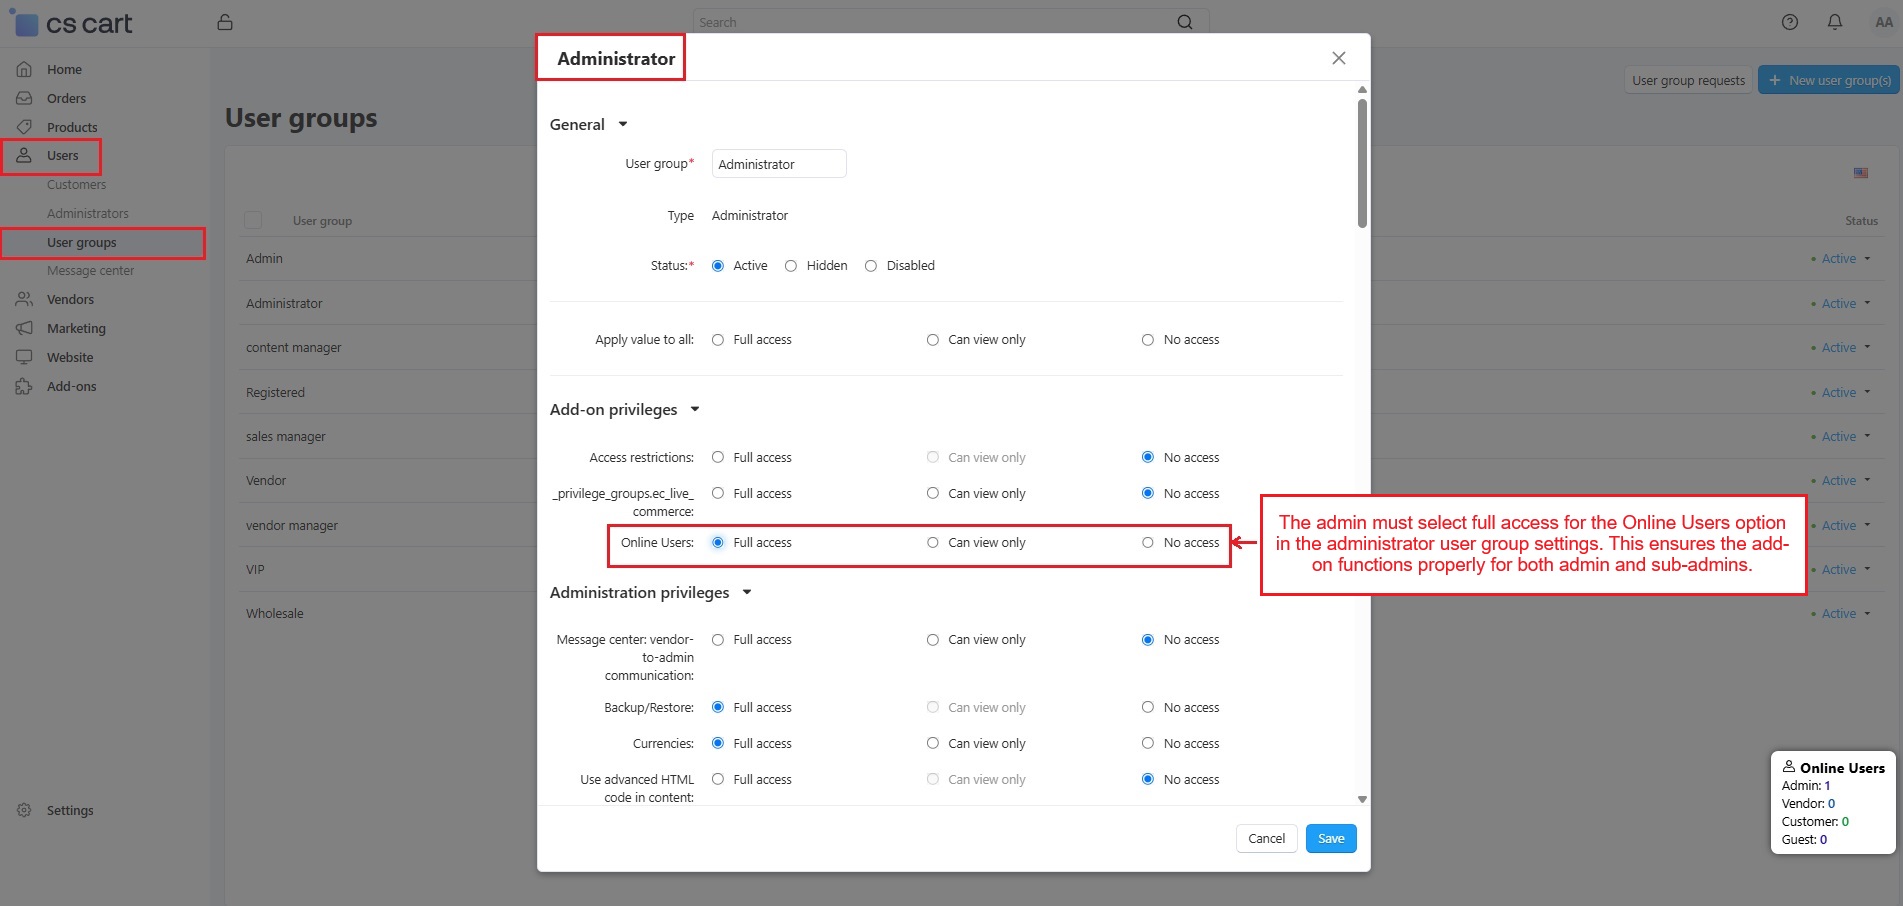The height and width of the screenshot is (906, 1903).
Task: Collapse the Administration privileges section
Action: (x=746, y=593)
